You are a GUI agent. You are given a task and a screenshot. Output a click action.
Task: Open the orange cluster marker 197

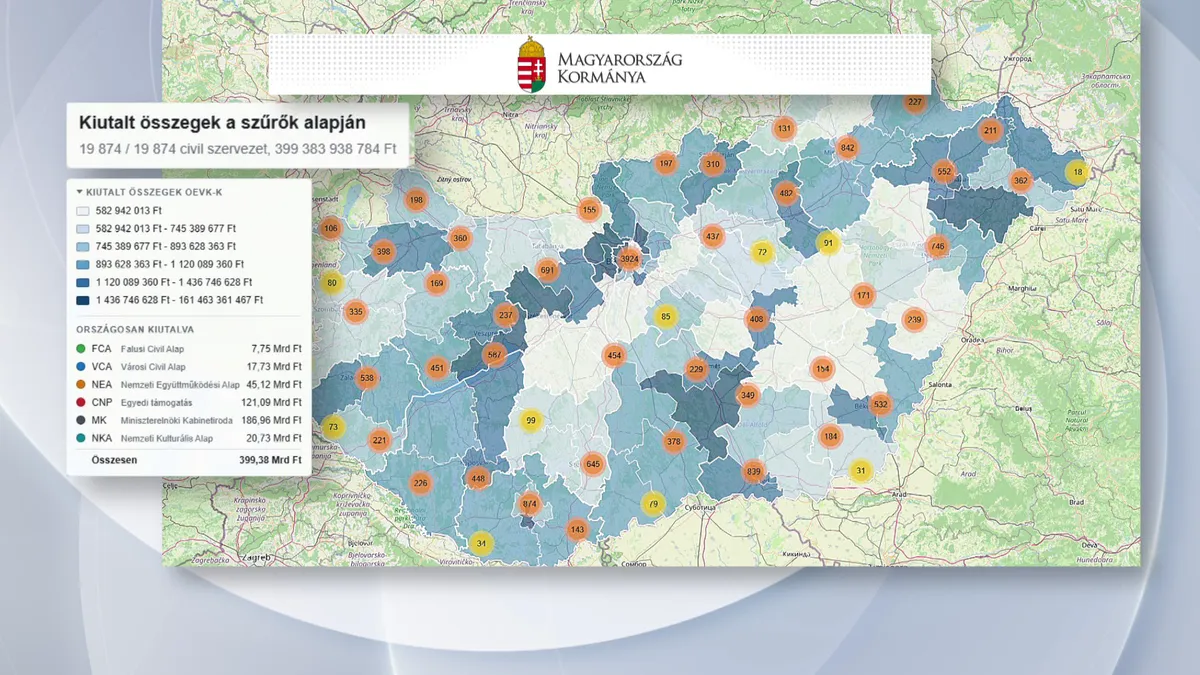[666, 163]
